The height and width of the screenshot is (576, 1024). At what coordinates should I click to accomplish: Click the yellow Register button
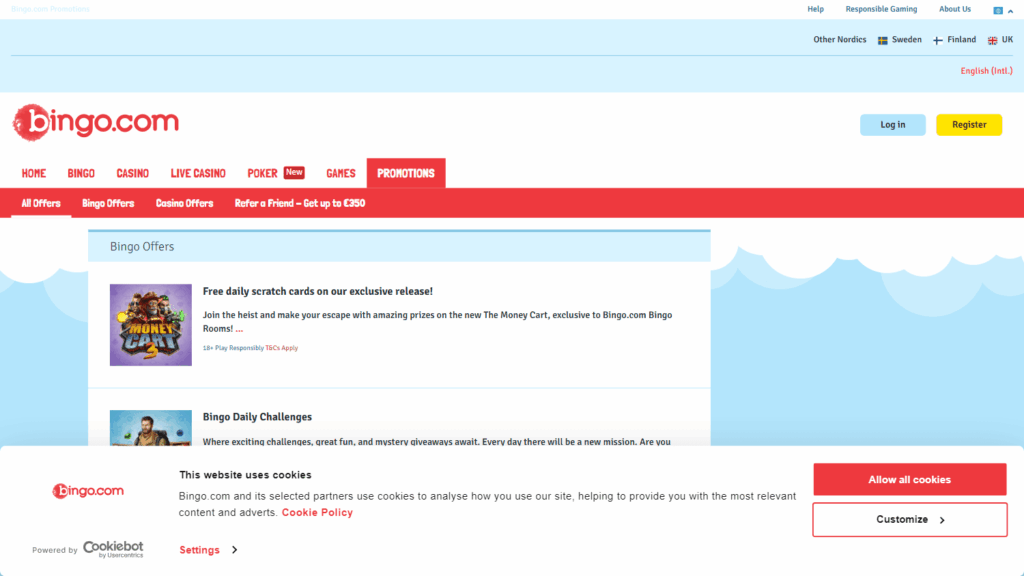click(968, 125)
